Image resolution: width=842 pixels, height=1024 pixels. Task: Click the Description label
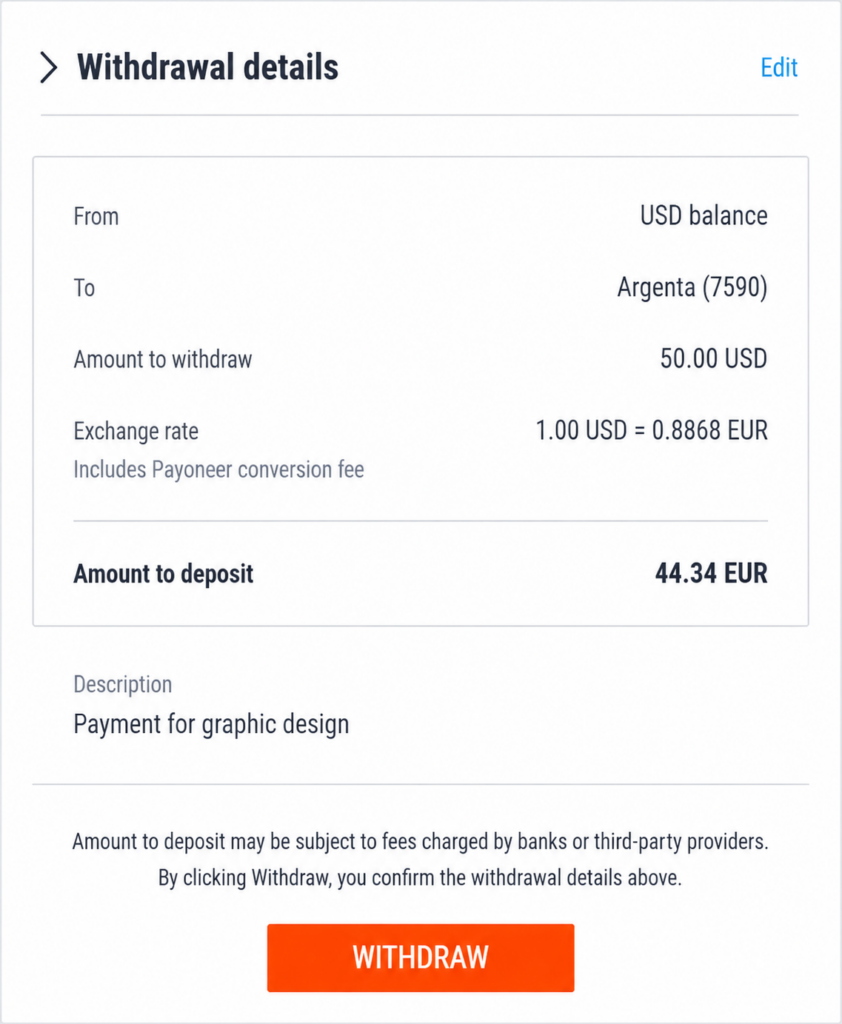point(123,684)
